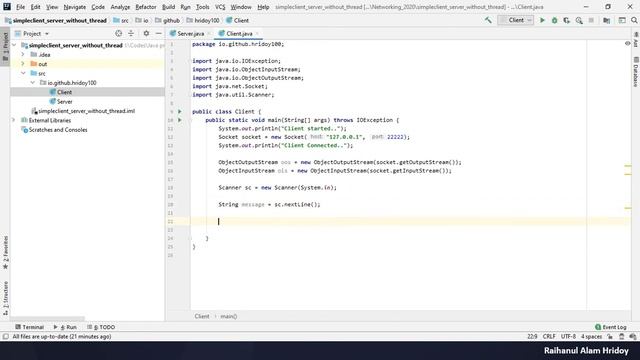
Task: Open the Edit menu
Action: [36, 7]
